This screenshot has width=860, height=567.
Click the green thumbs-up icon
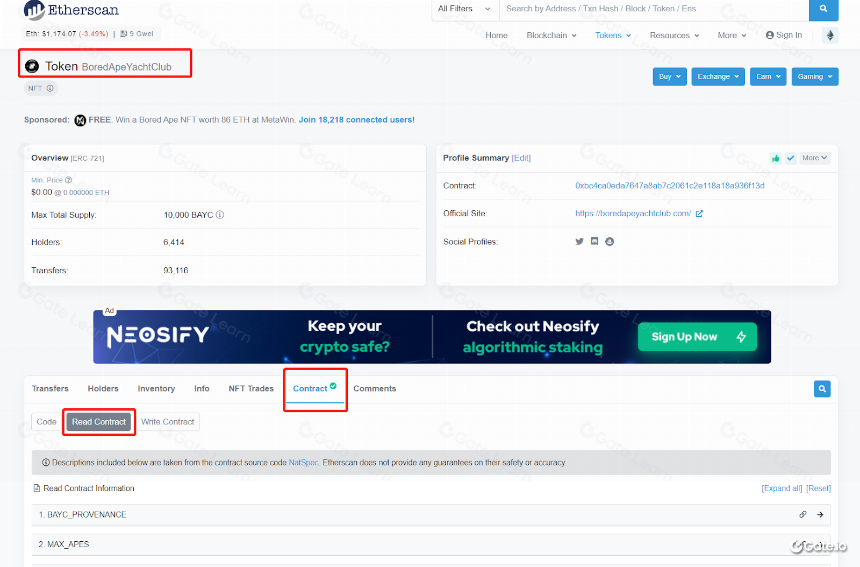[775, 158]
